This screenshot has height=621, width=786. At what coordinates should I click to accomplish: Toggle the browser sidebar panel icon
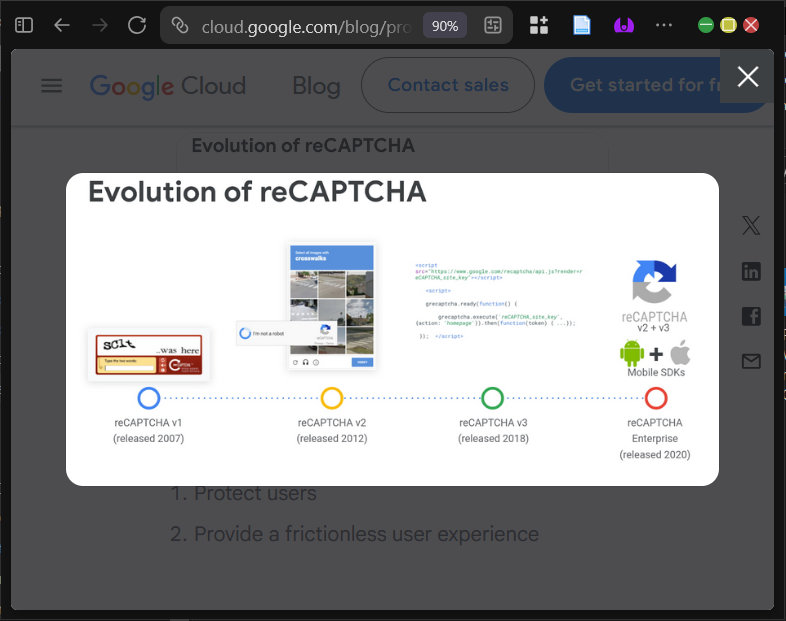24,25
